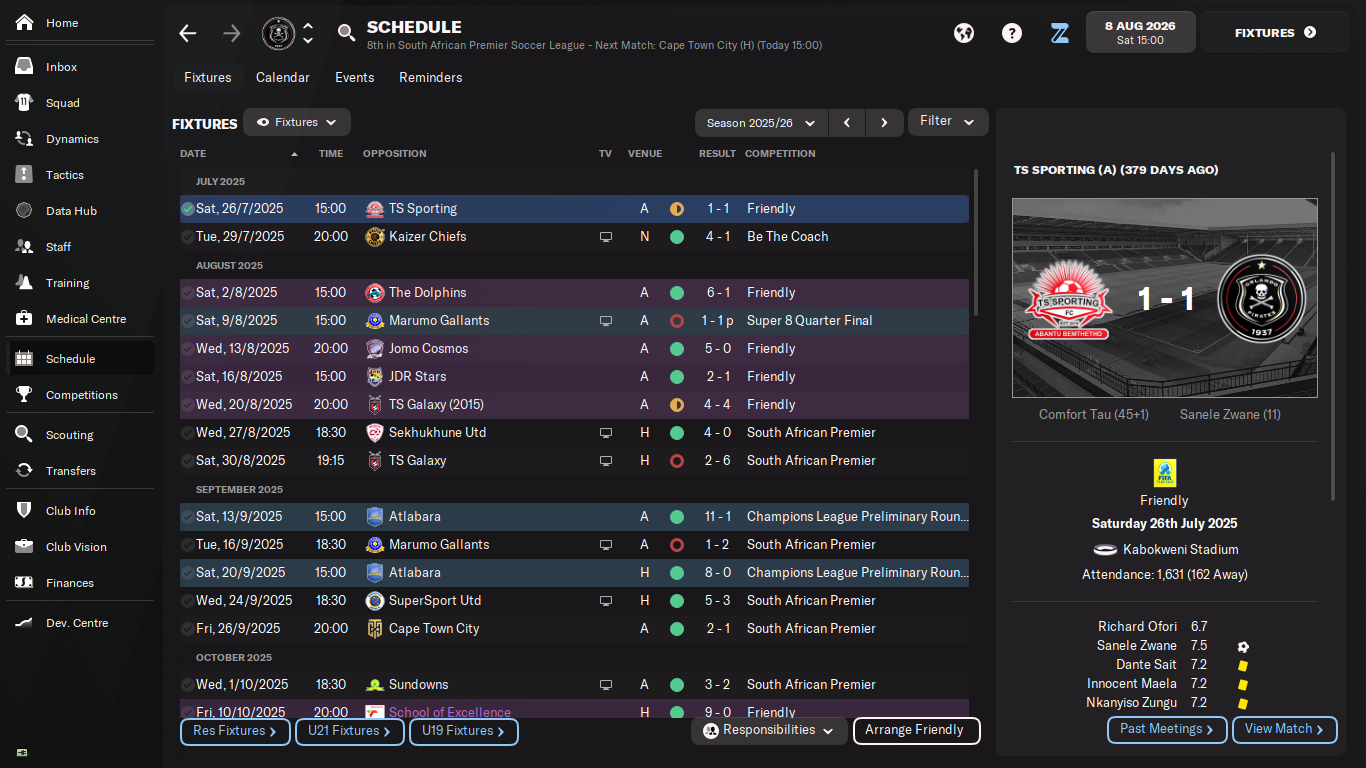
Task: Switch to the Reminders tab
Action: point(431,77)
